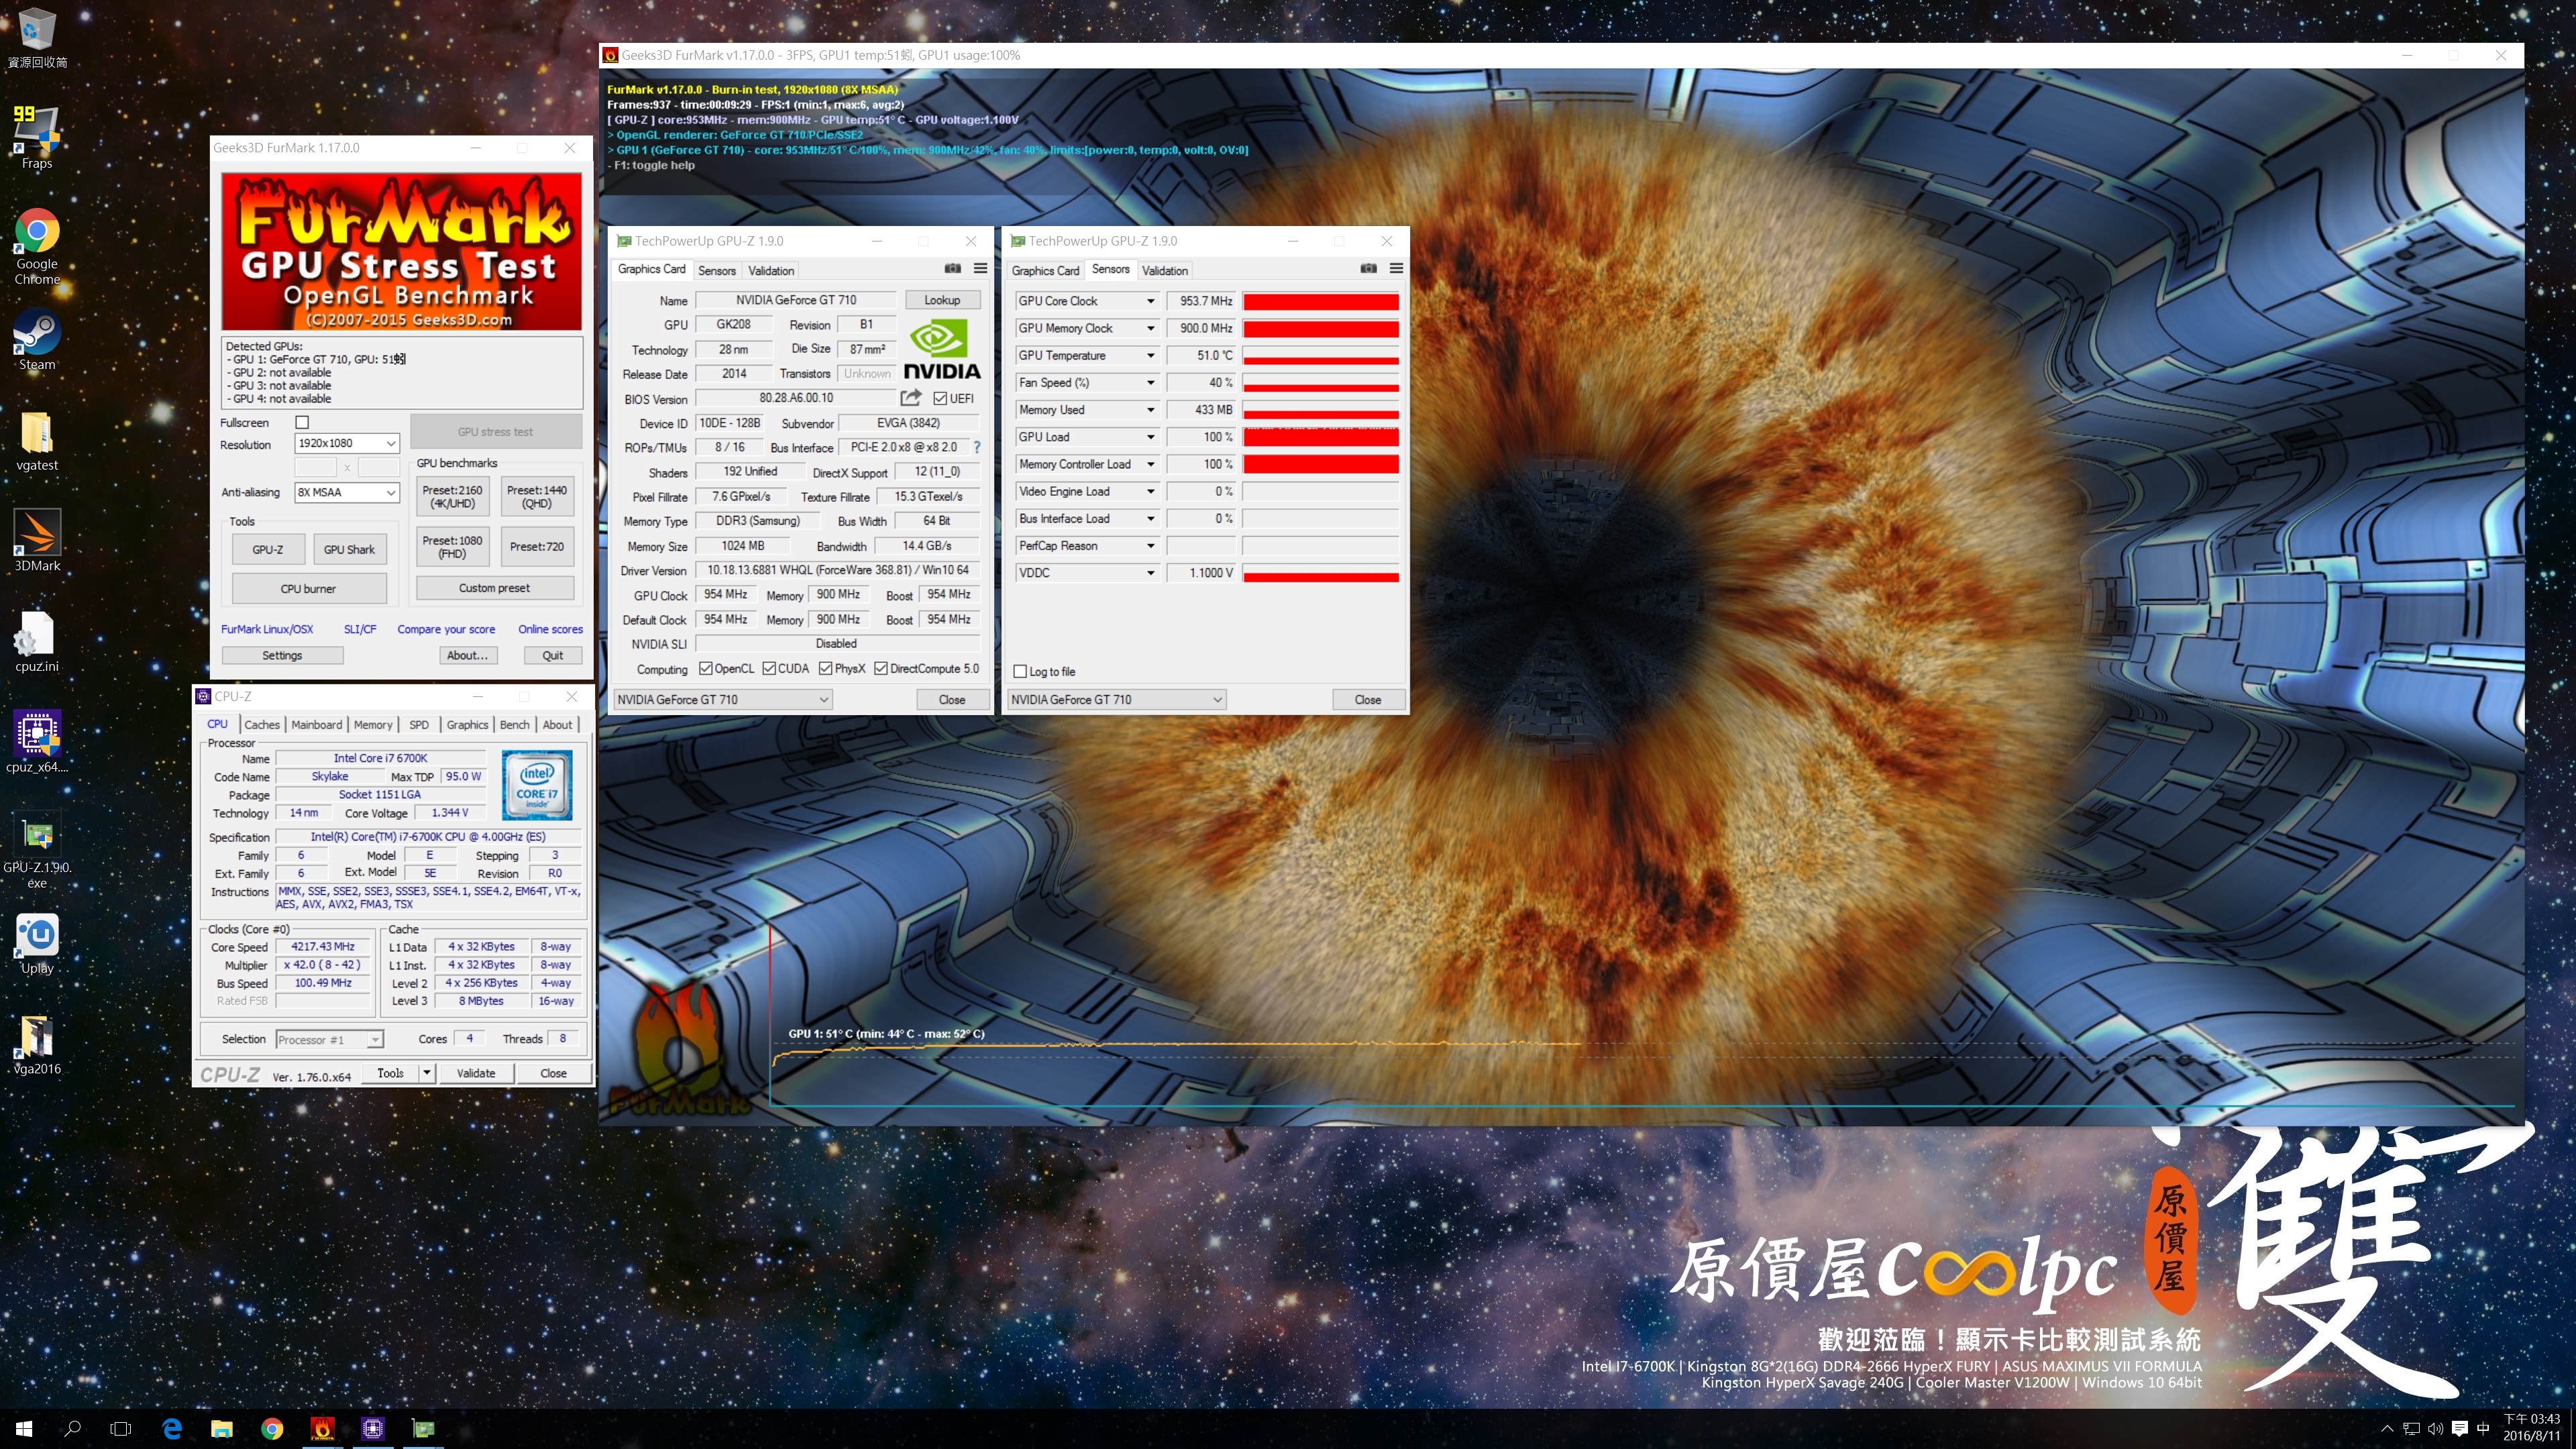Click the Bus Interface question mark in GPU-Z
This screenshot has width=2576, height=1449.
coord(977,448)
